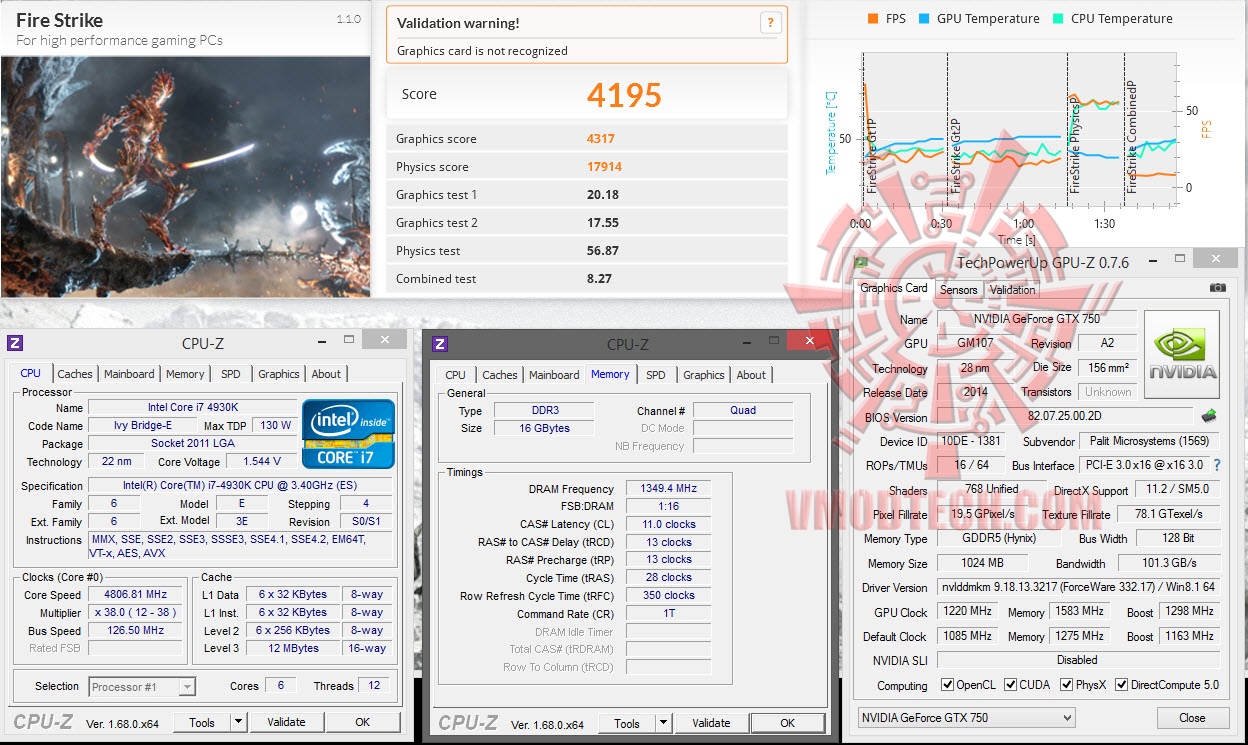1248x745 pixels.
Task: Click Validate in the CPU-Z memory window
Action: pyautogui.click(x=711, y=723)
